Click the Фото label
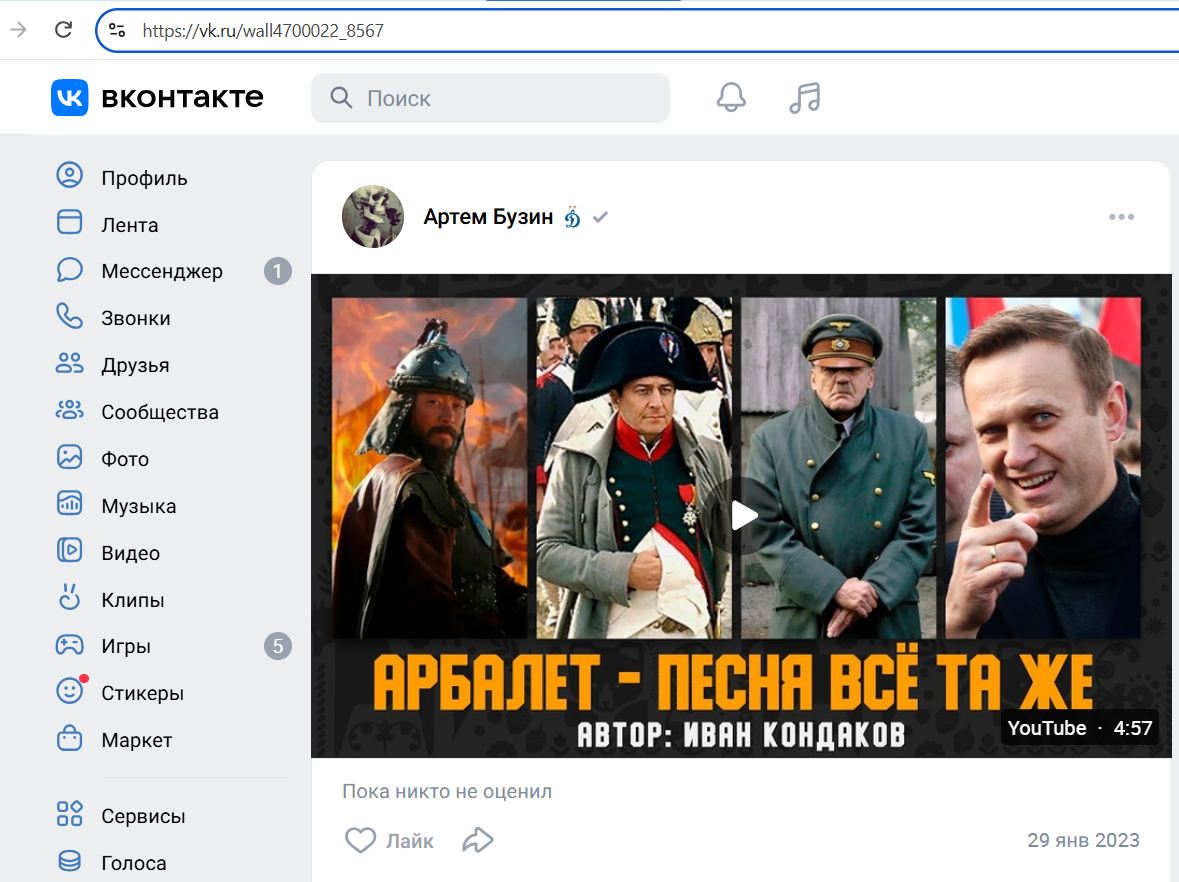This screenshot has height=882, width=1179. pos(125,459)
